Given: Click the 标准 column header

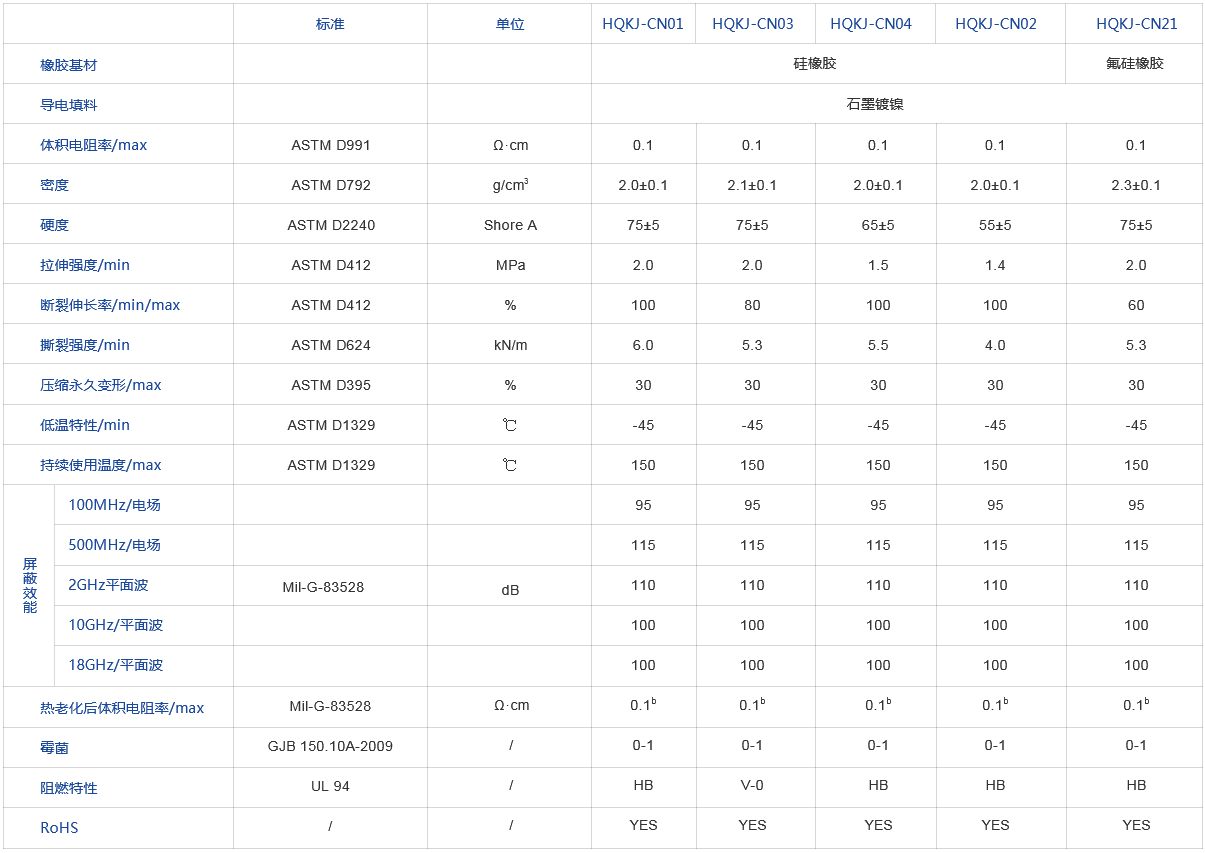Looking at the screenshot, I should 330,24.
